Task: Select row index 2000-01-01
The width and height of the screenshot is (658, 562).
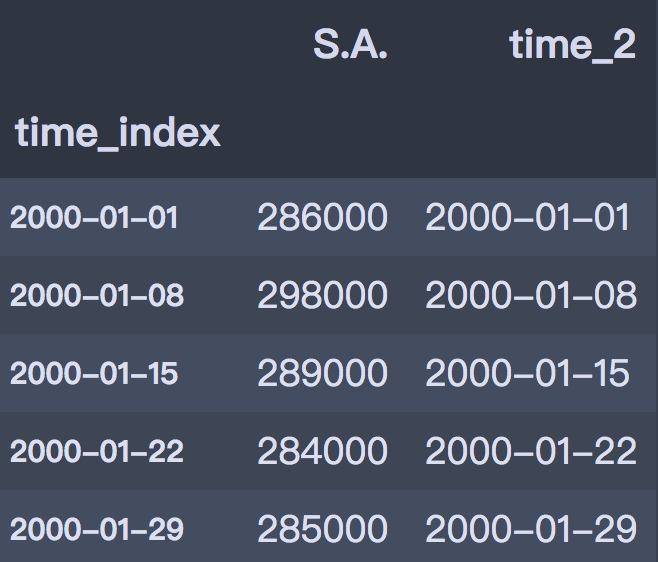Action: [x=95, y=218]
